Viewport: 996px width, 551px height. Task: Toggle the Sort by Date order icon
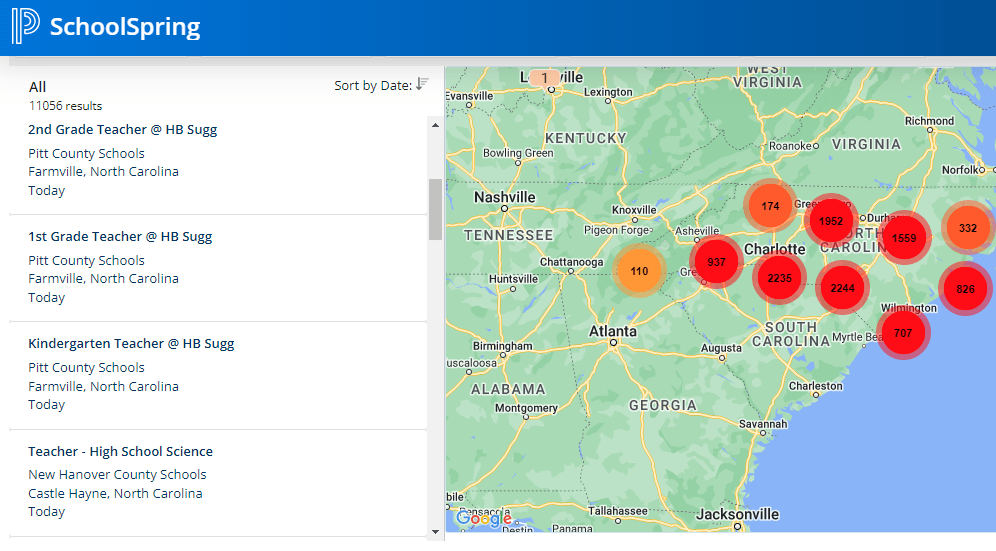click(422, 85)
